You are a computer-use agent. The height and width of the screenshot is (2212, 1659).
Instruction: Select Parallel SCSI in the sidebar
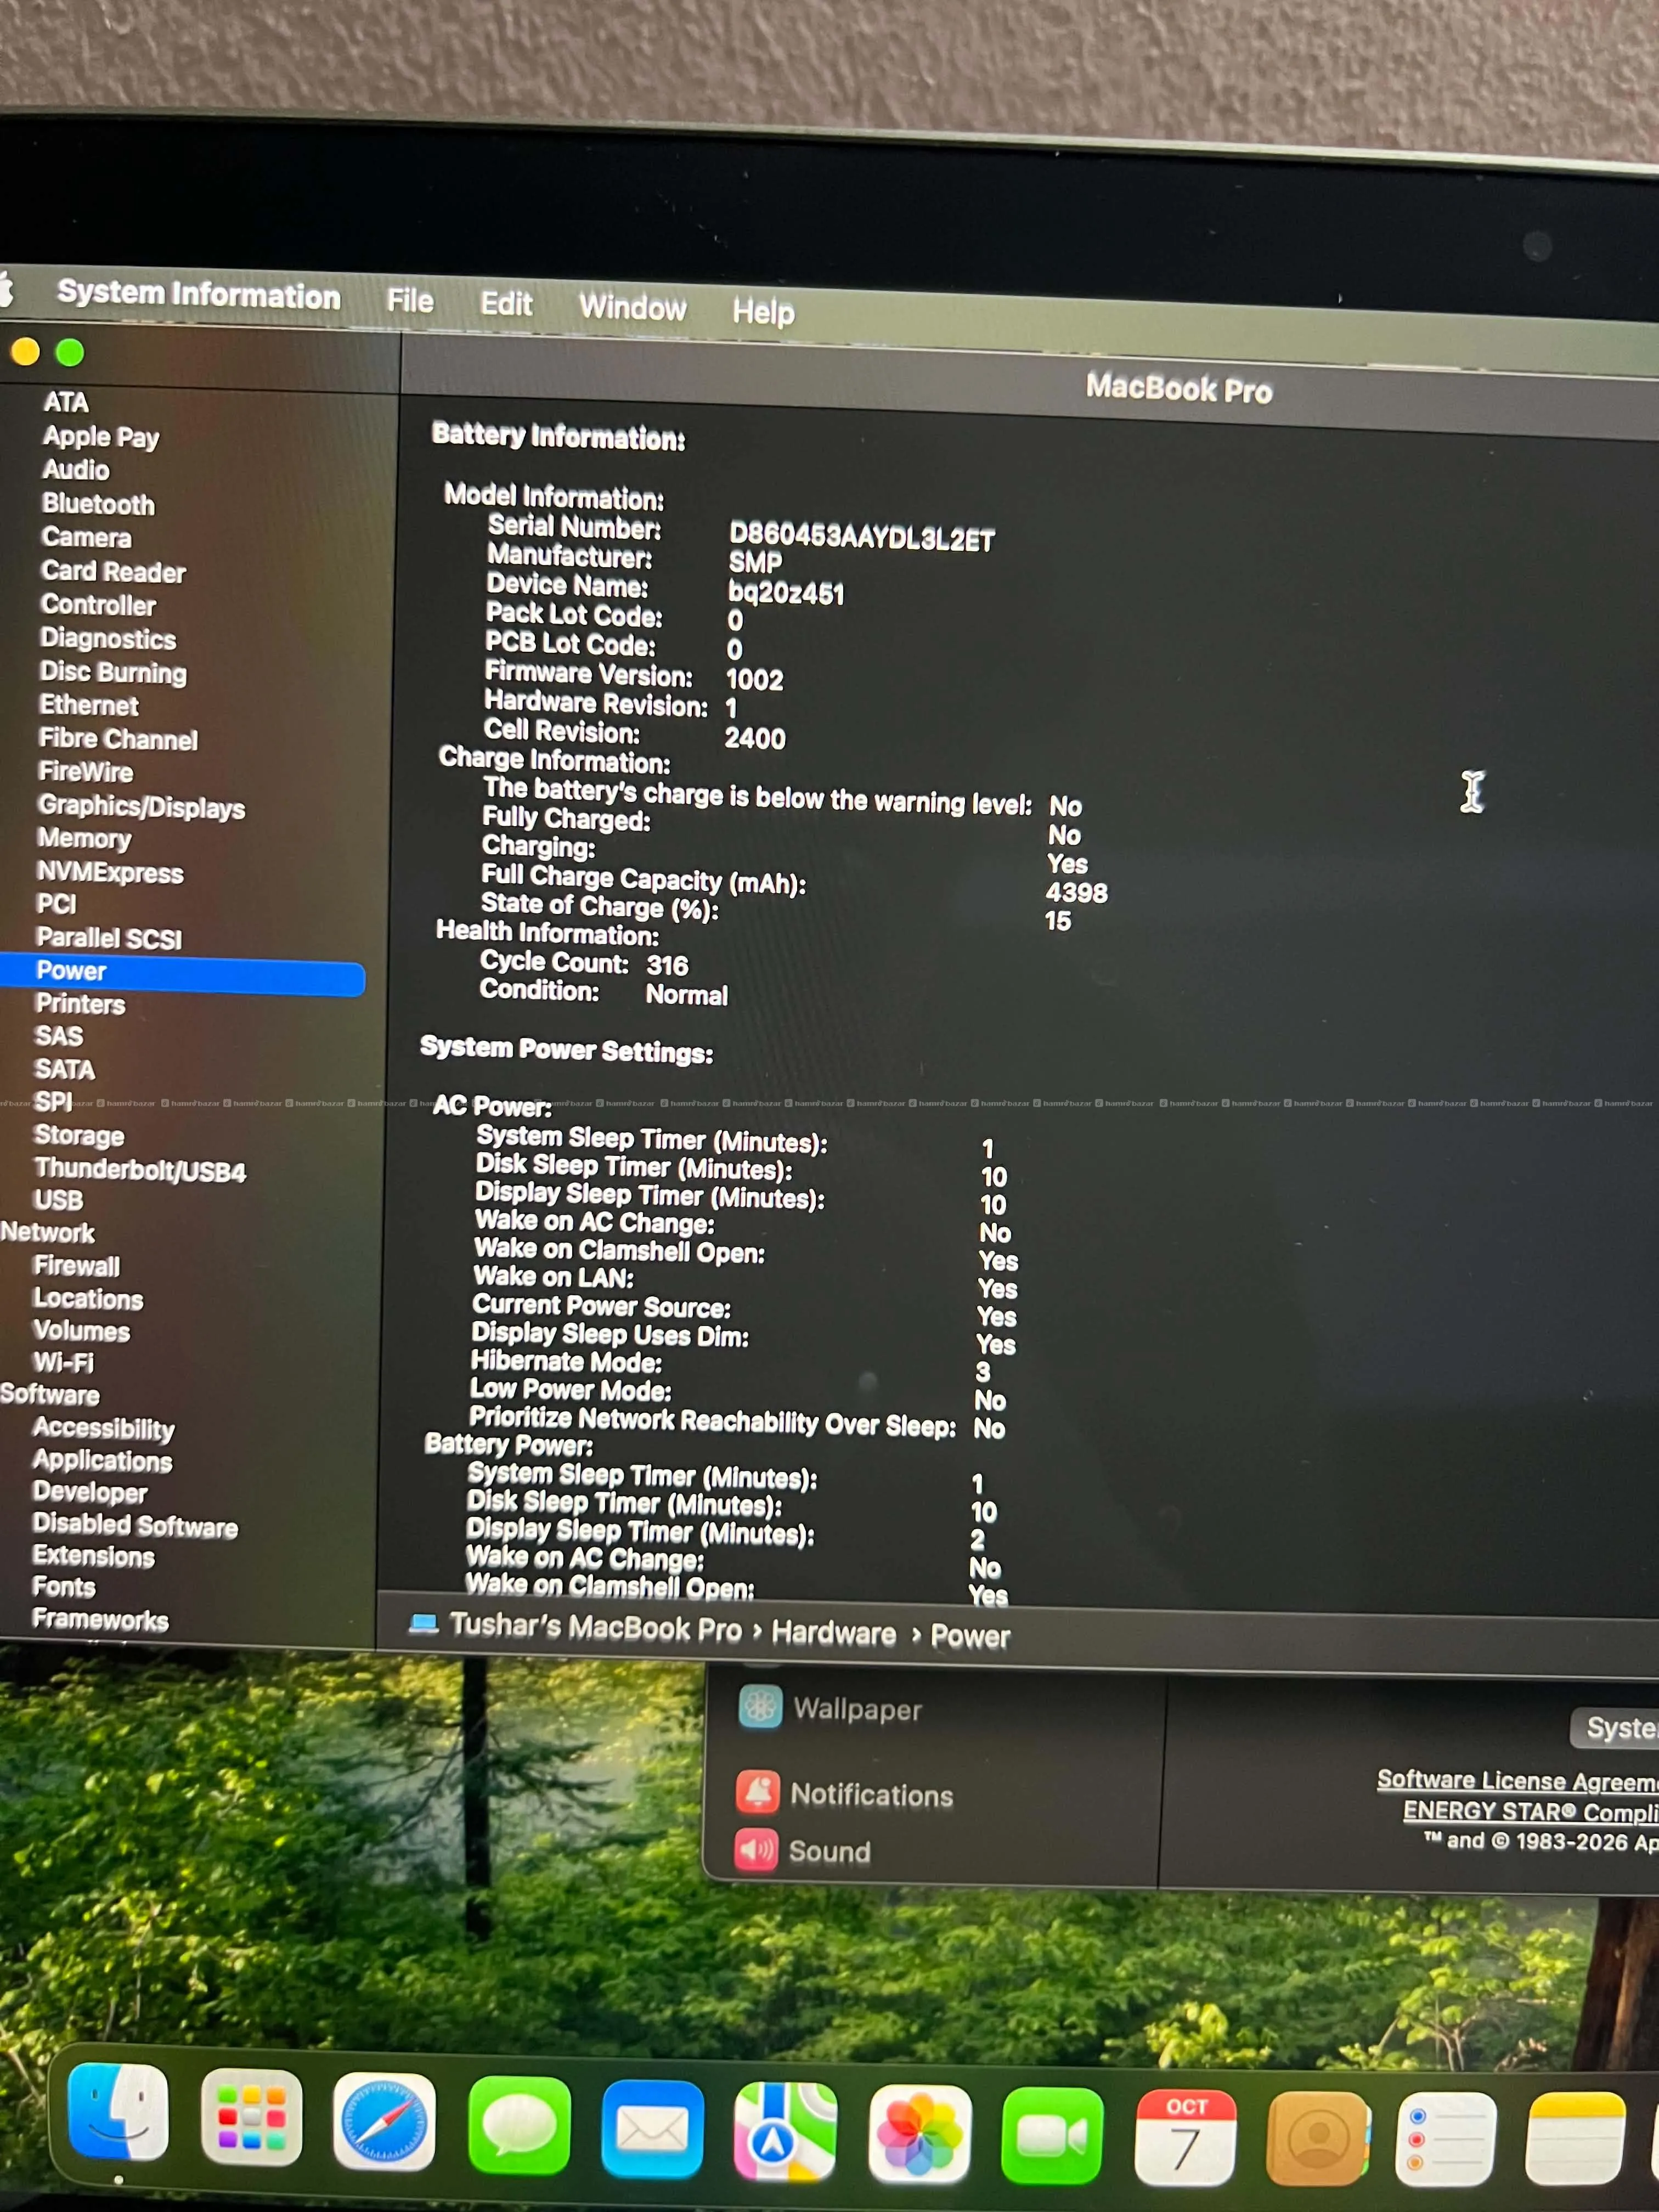[109, 938]
